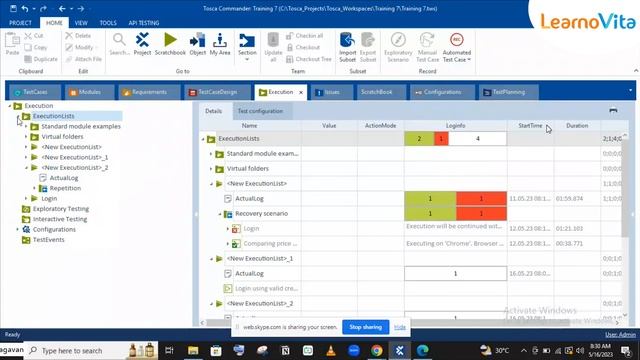Image resolution: width=640 pixels, height=360 pixels.
Task: Start an Exploratory Scenario recording
Action: pos(398,47)
